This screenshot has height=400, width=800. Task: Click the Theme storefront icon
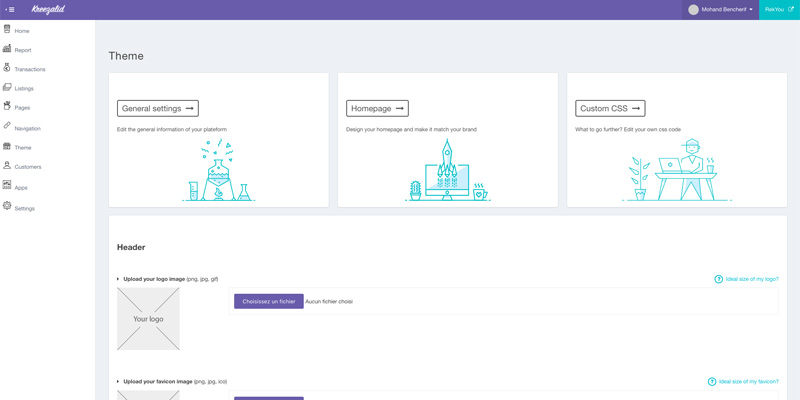click(7, 146)
